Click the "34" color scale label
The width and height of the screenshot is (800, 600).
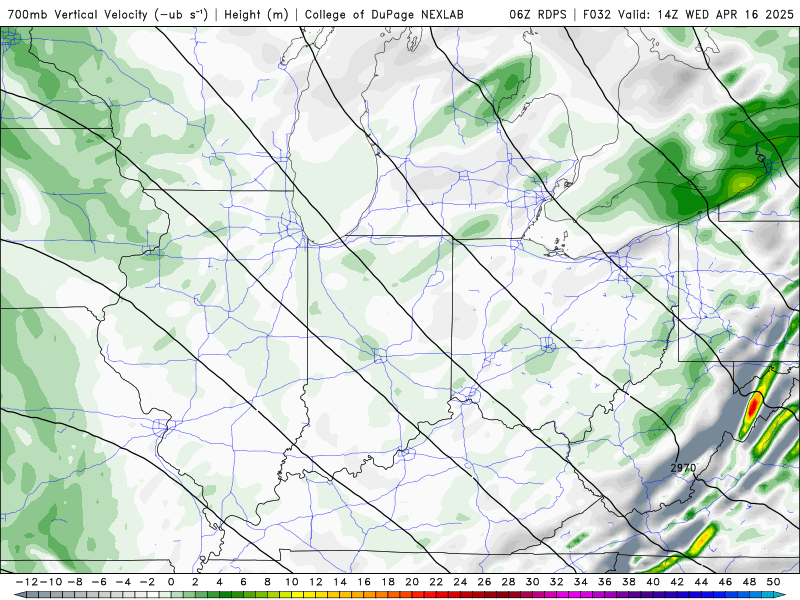pyautogui.click(x=581, y=582)
